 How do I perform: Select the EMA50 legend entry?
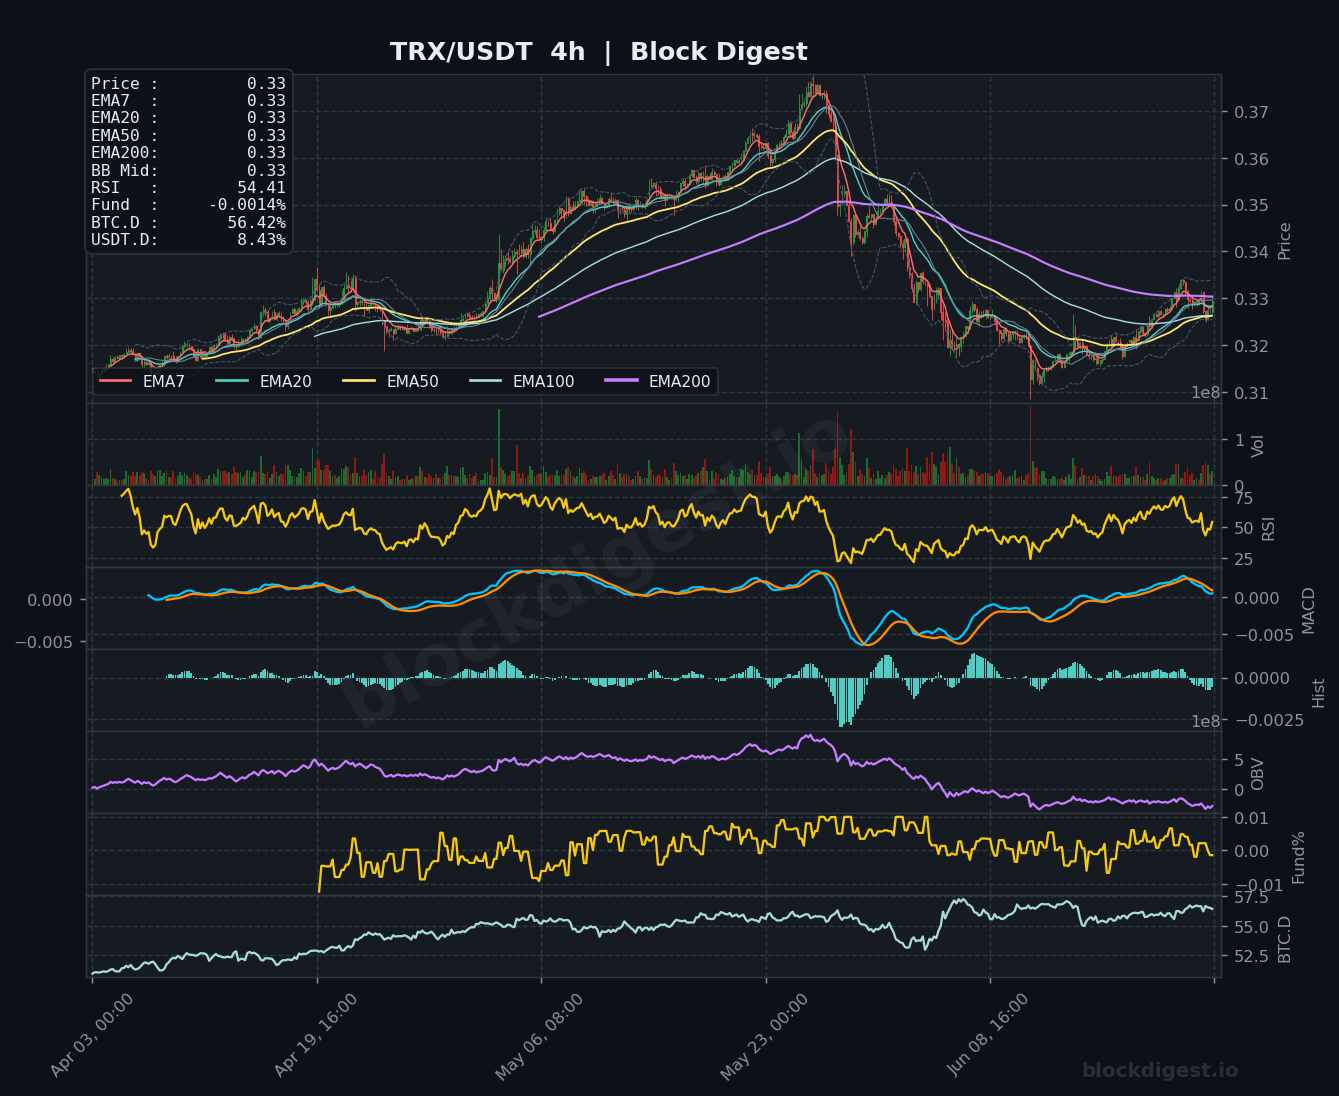390,381
